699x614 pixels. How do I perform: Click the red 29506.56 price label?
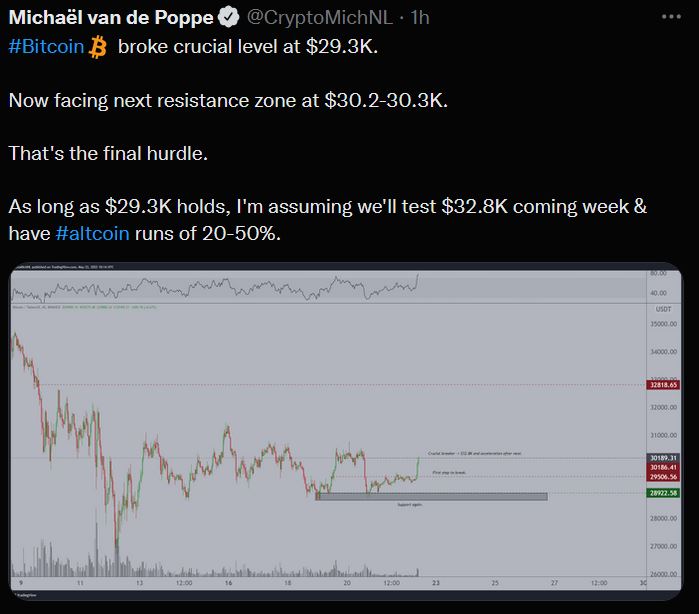660,477
